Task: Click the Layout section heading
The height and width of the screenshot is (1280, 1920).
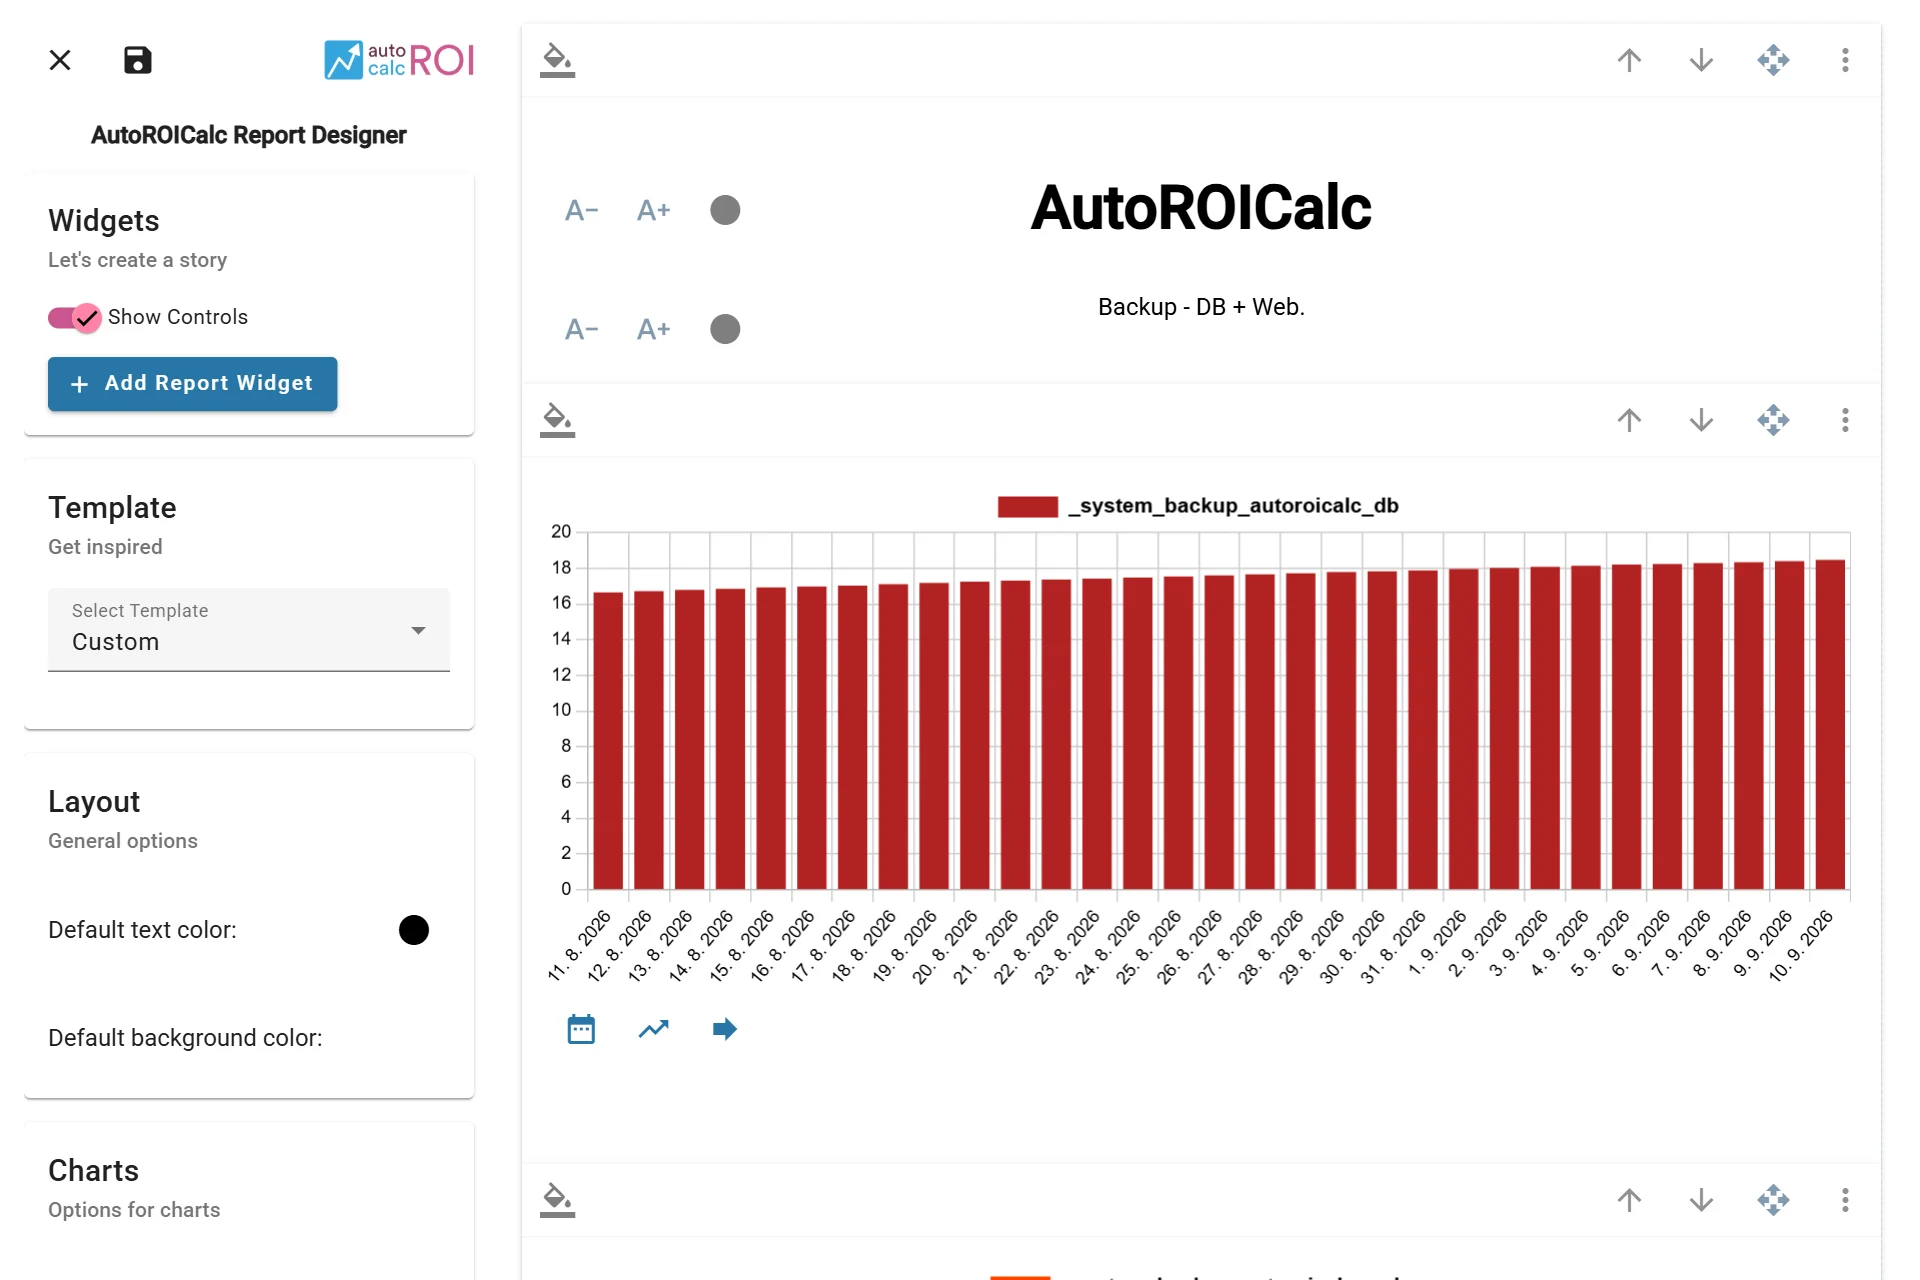Action: (94, 802)
